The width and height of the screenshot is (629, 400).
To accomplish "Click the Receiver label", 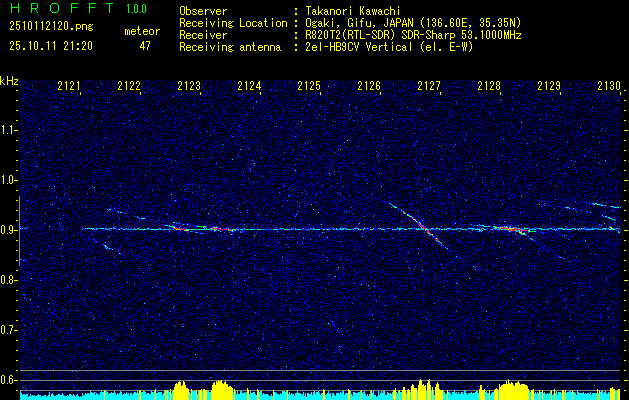I will click(203, 35).
